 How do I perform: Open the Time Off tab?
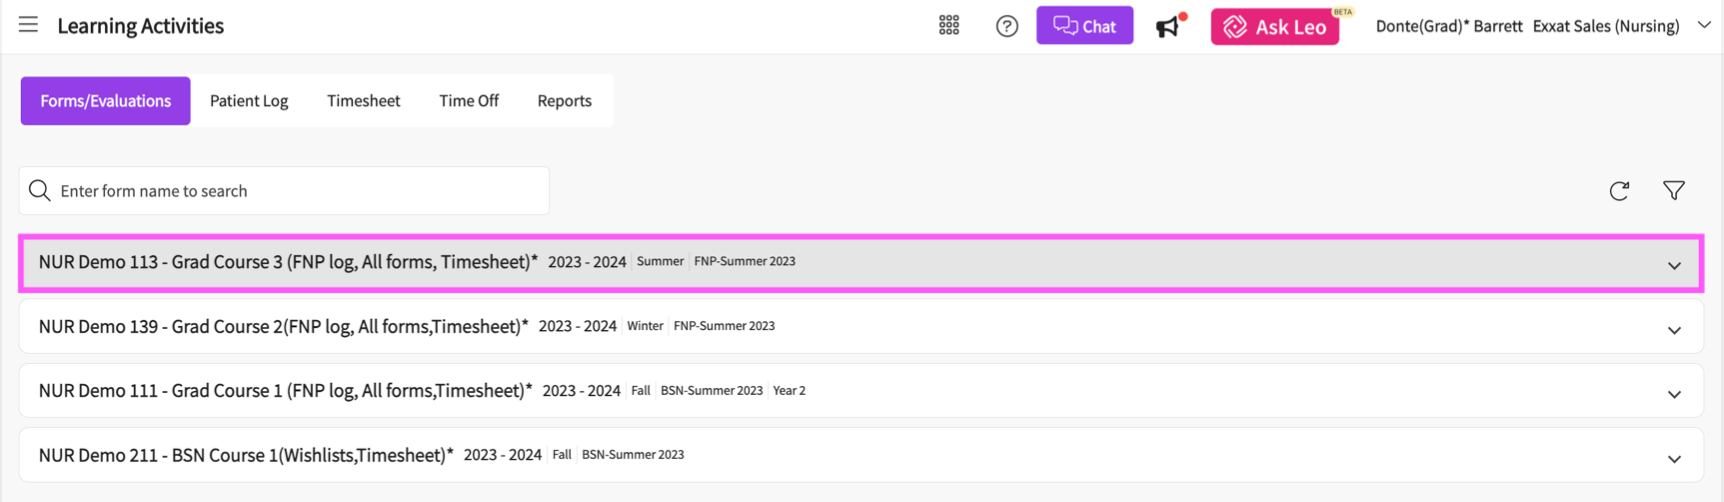point(468,101)
